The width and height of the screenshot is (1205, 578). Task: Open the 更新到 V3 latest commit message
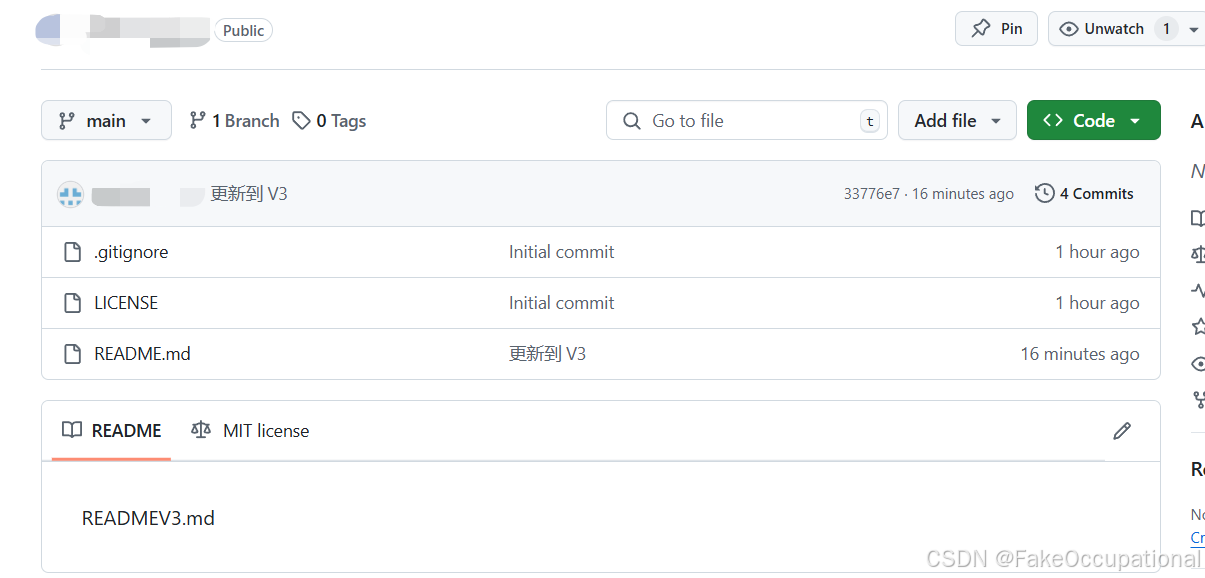[x=248, y=194]
